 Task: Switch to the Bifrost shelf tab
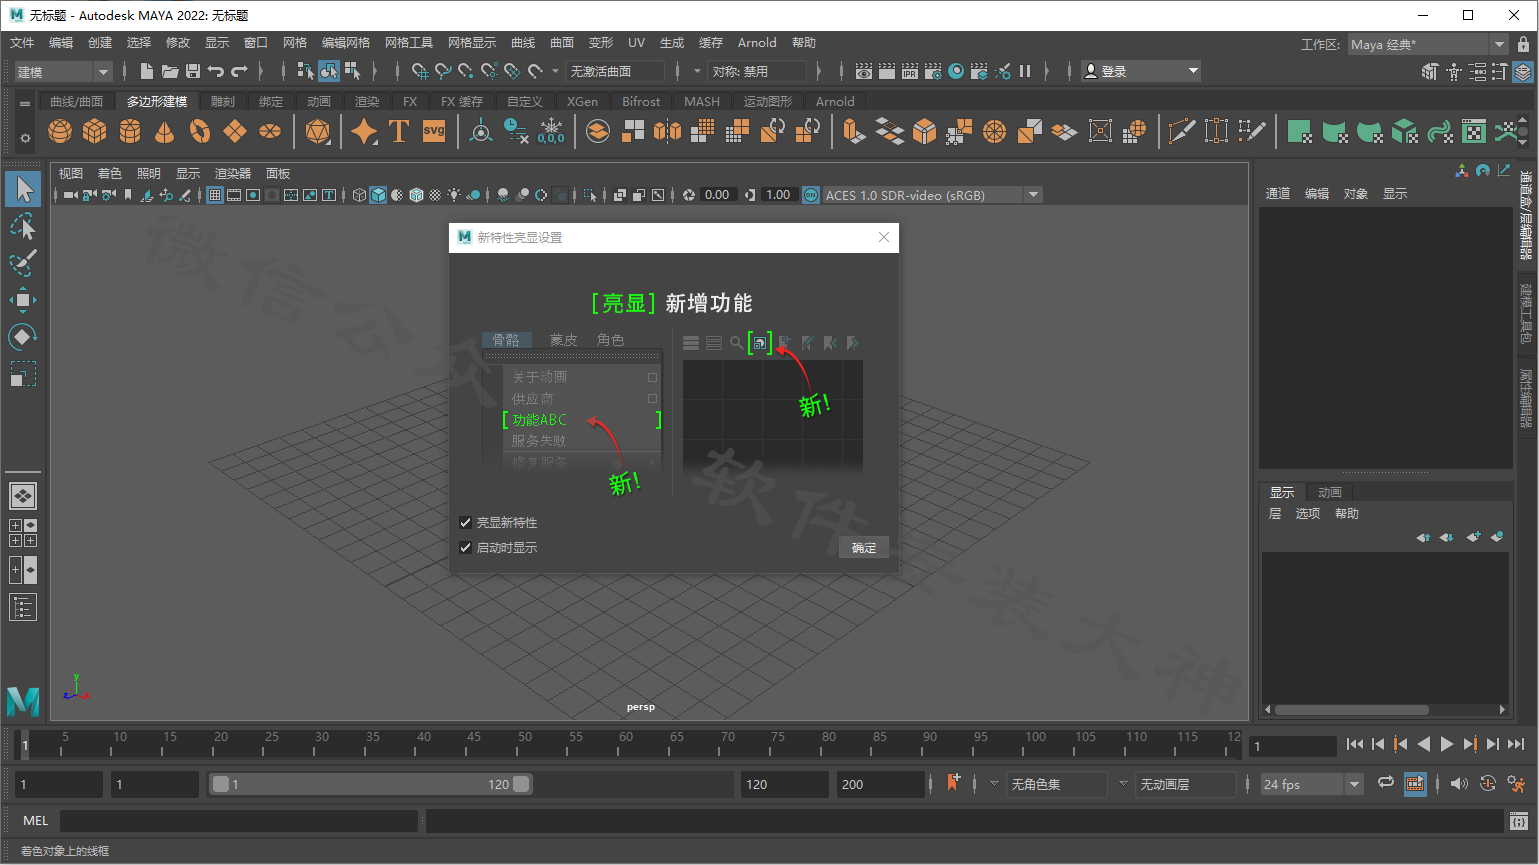(x=641, y=101)
